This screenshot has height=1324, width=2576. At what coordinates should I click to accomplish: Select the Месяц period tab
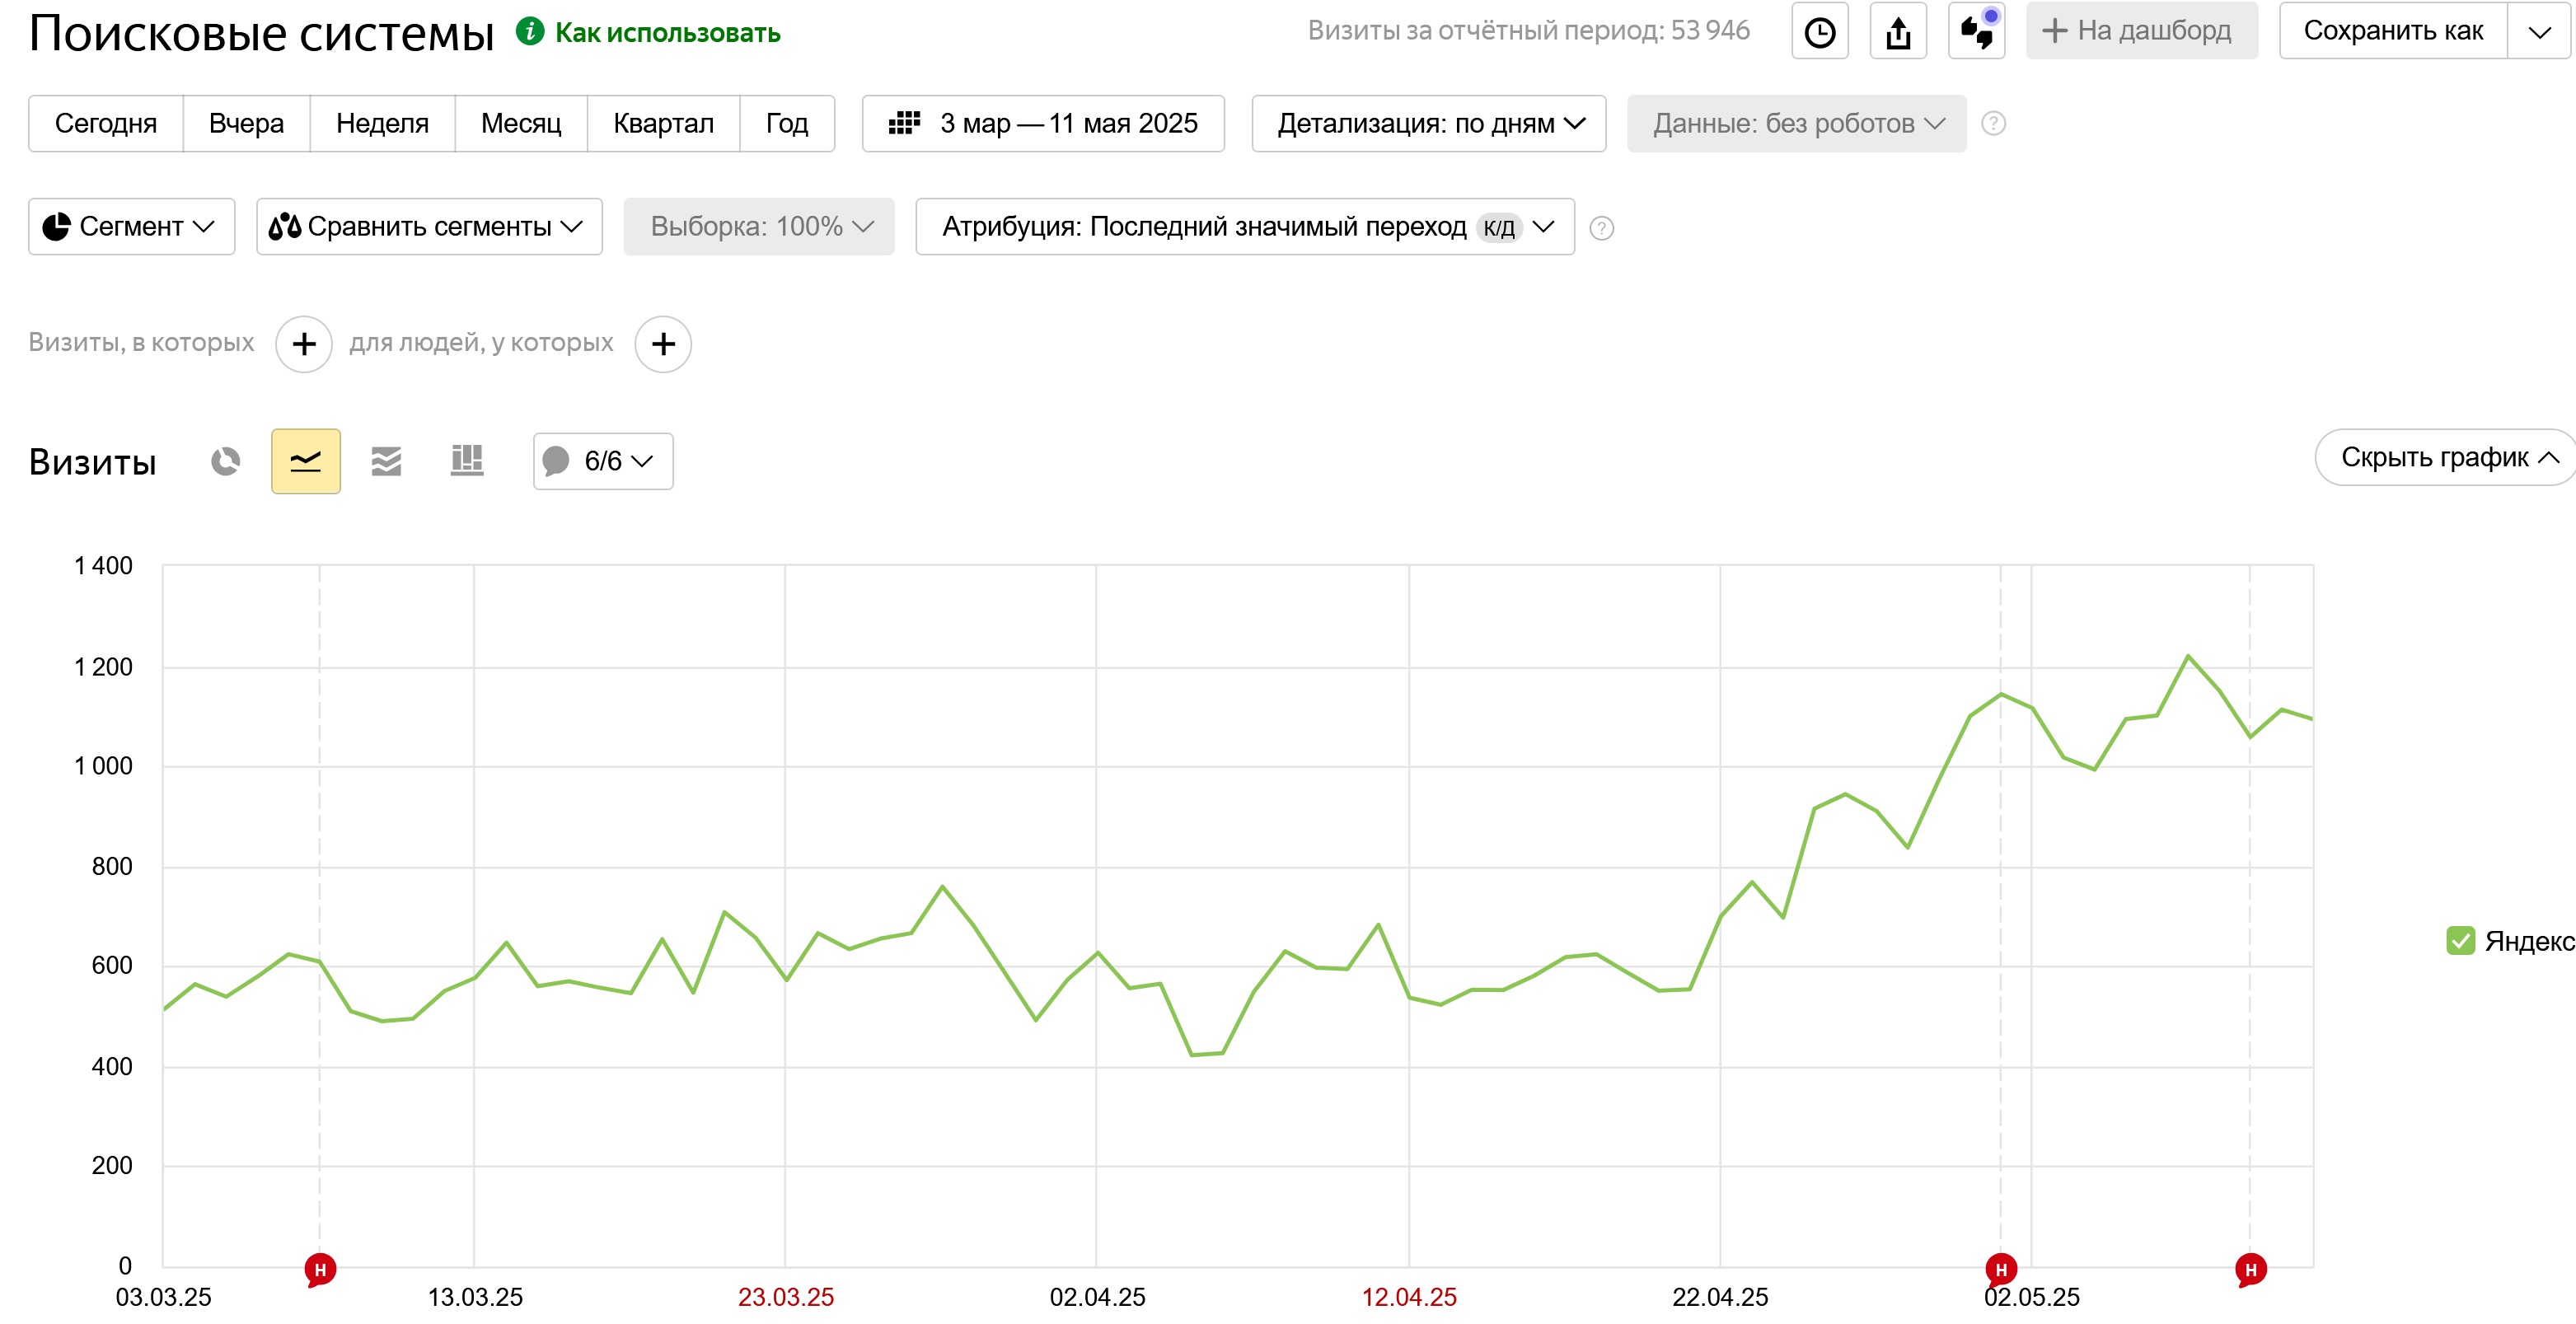coord(521,124)
